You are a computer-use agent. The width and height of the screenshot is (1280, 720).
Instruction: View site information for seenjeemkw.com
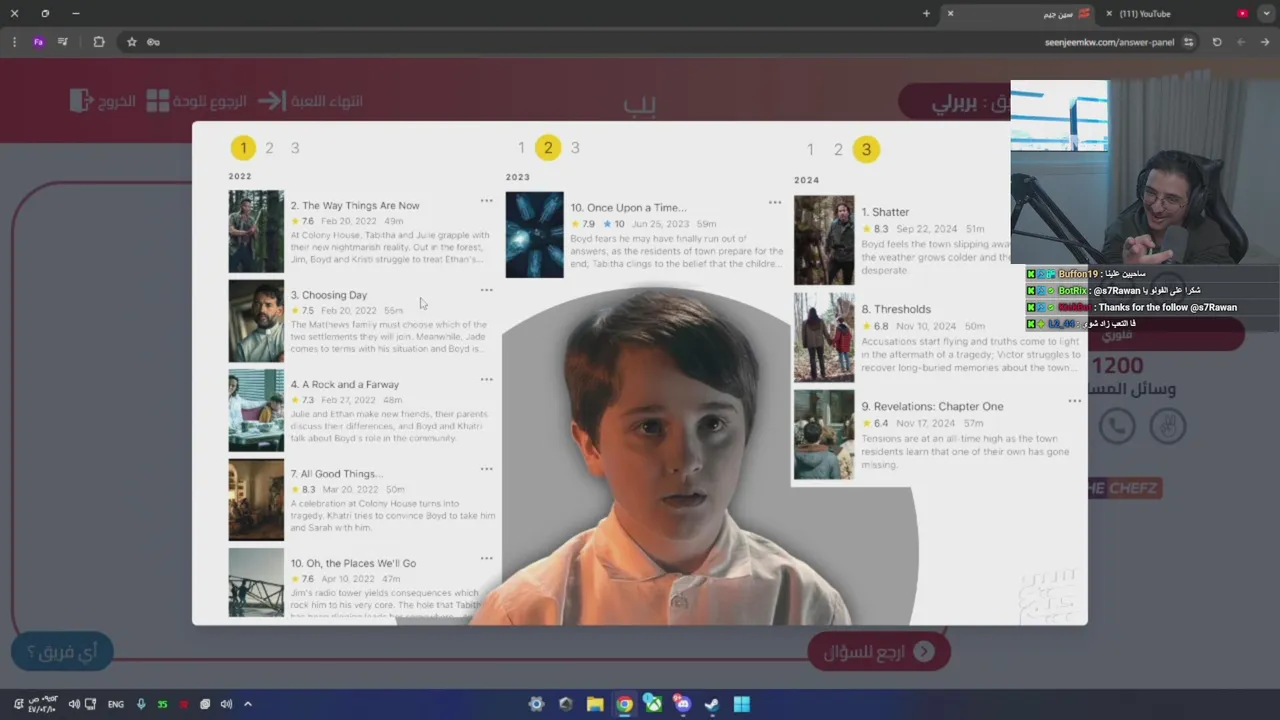pyautogui.click(x=1188, y=42)
